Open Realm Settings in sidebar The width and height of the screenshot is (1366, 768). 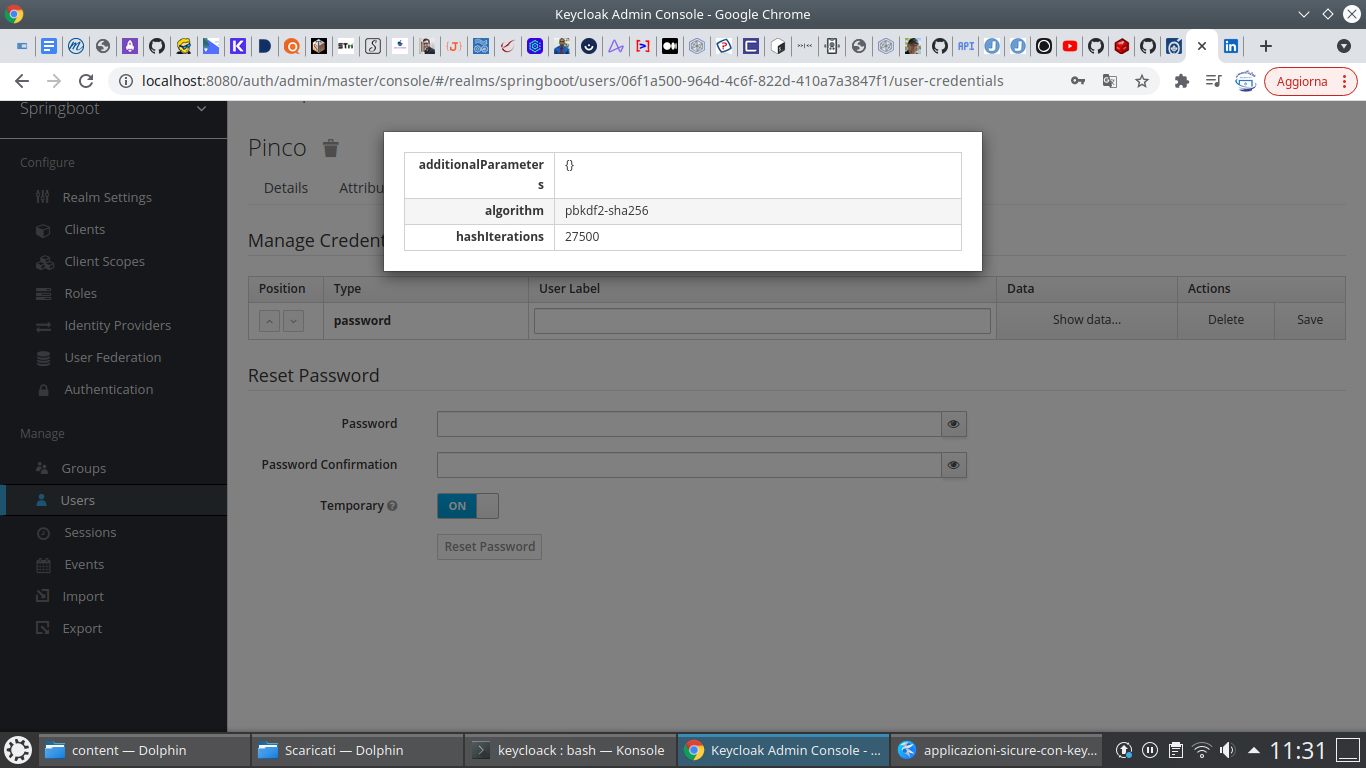(x=107, y=198)
